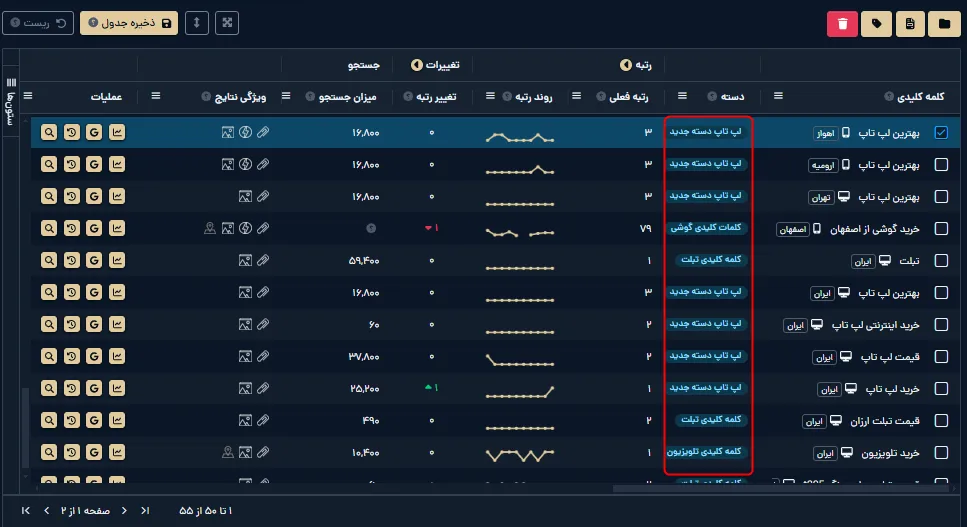Click the red trash delete button
967x527 pixels.
(x=842, y=24)
